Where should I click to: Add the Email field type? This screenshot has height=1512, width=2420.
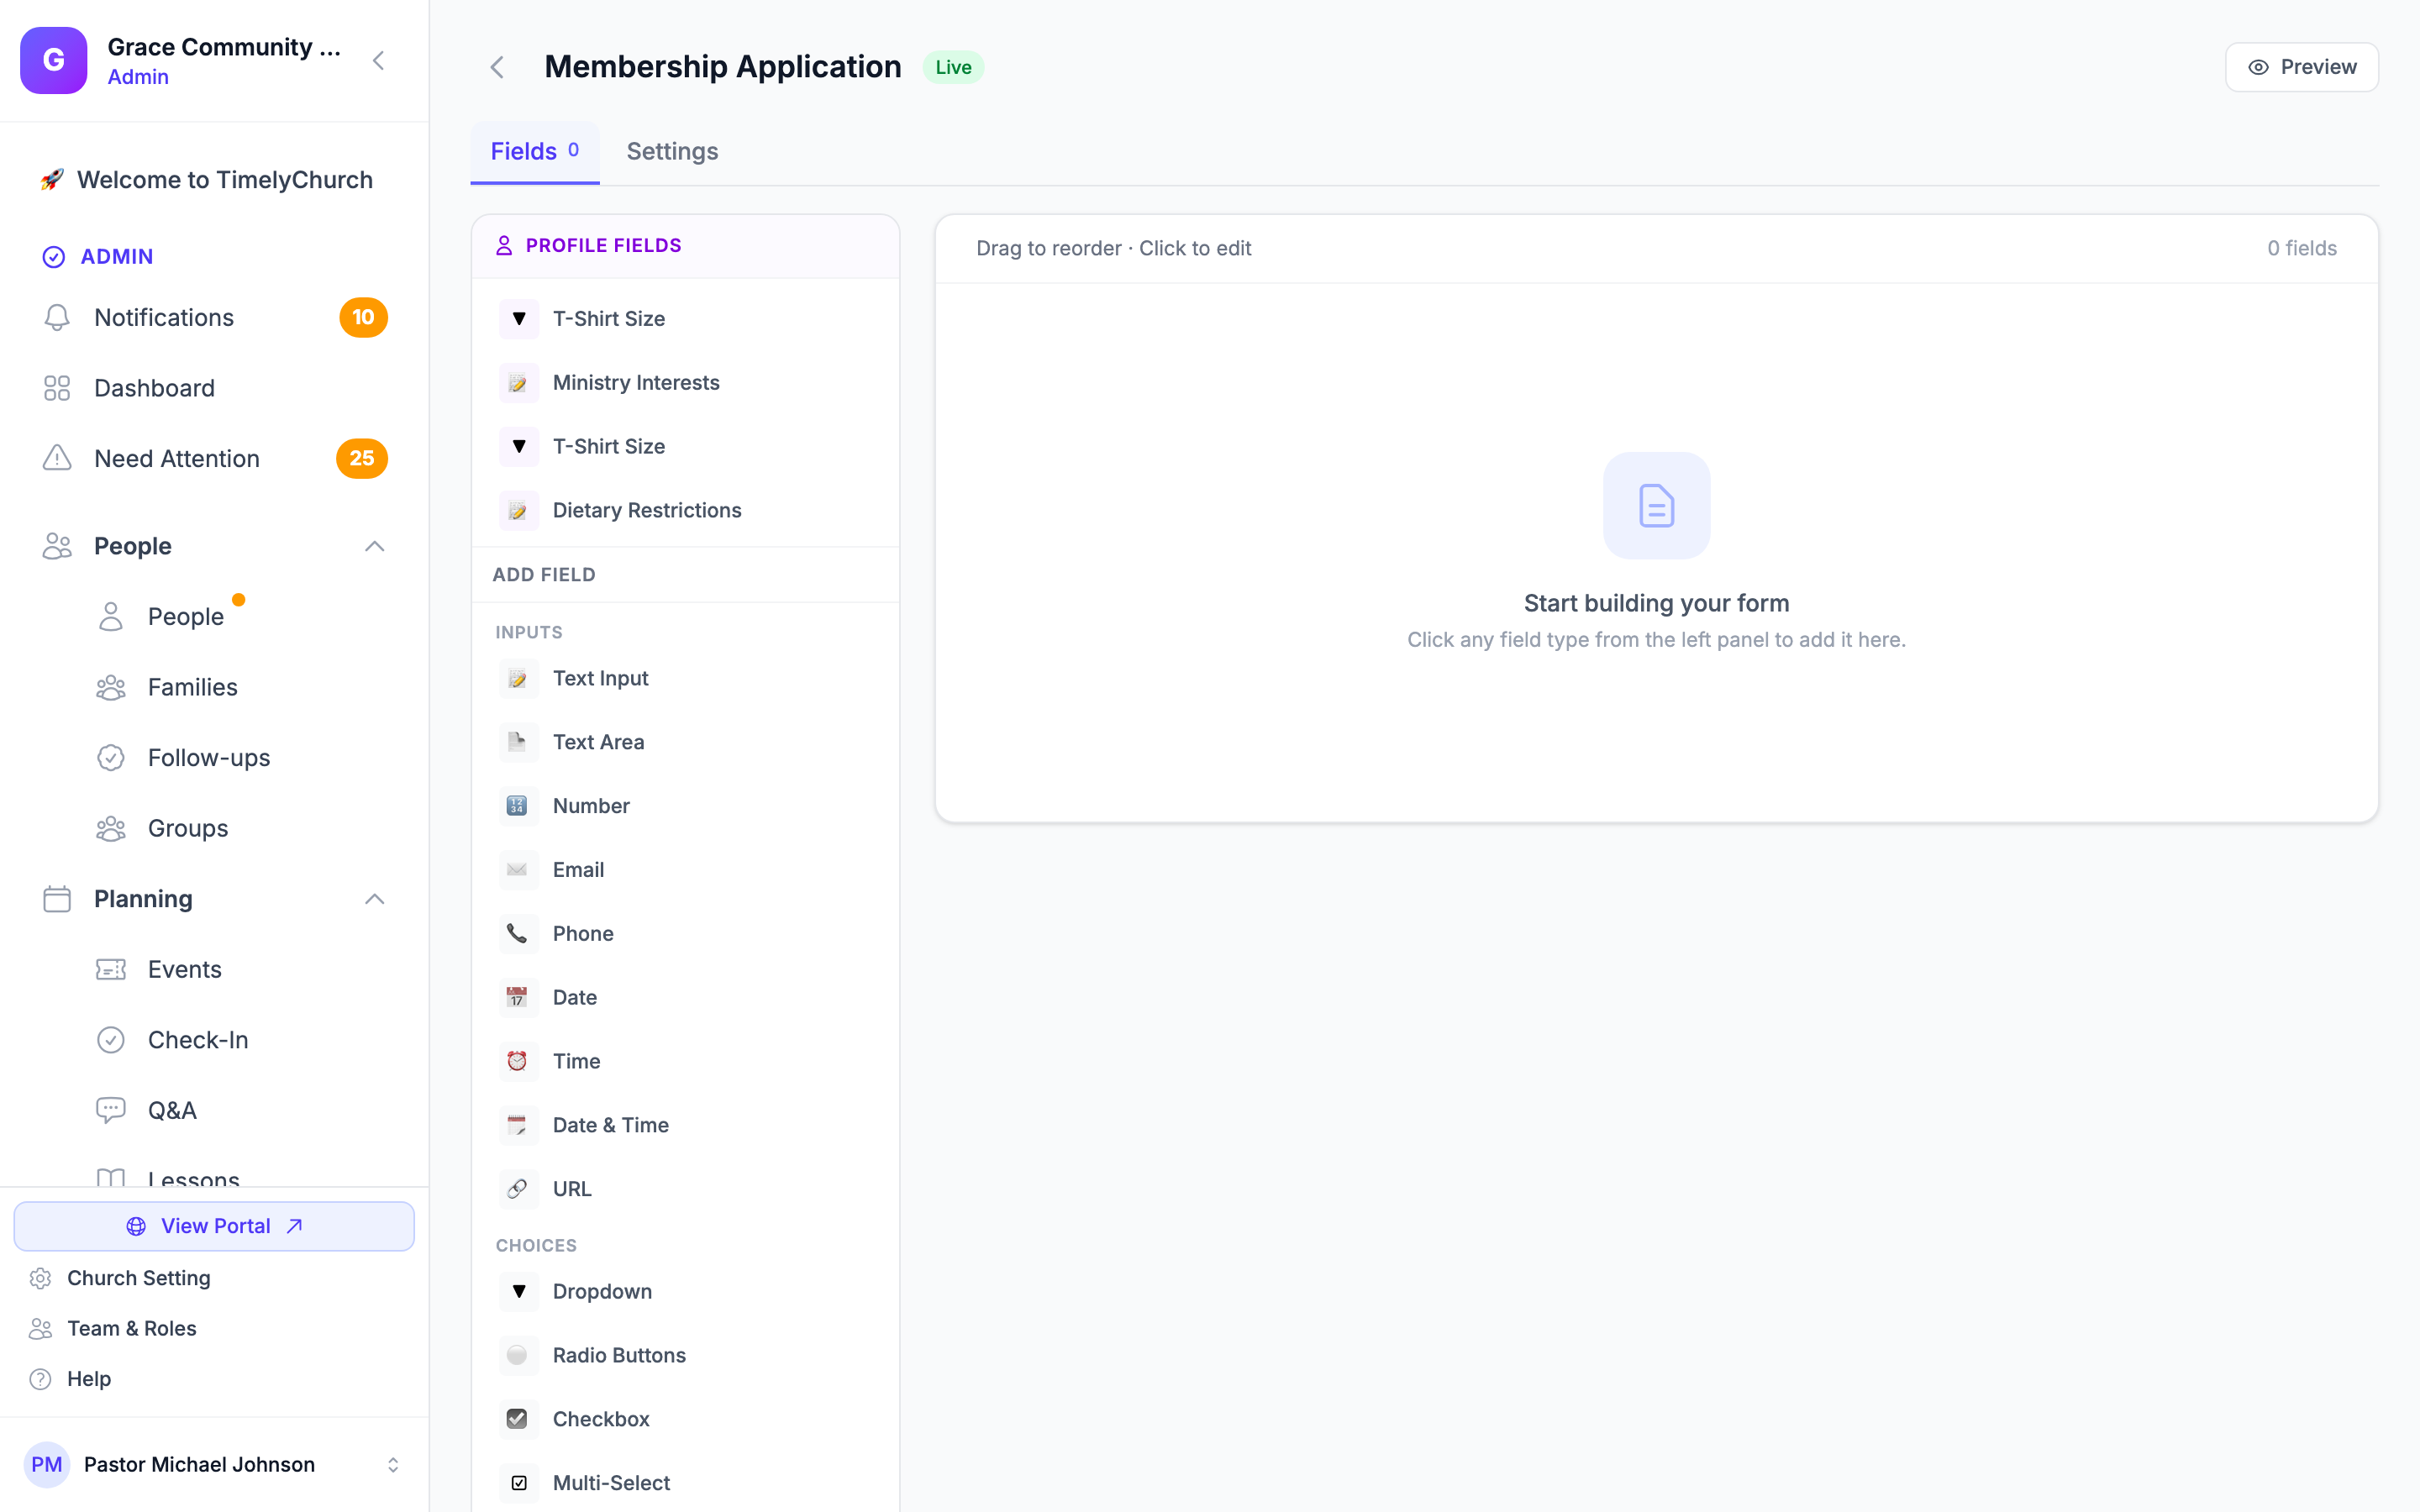pos(685,869)
